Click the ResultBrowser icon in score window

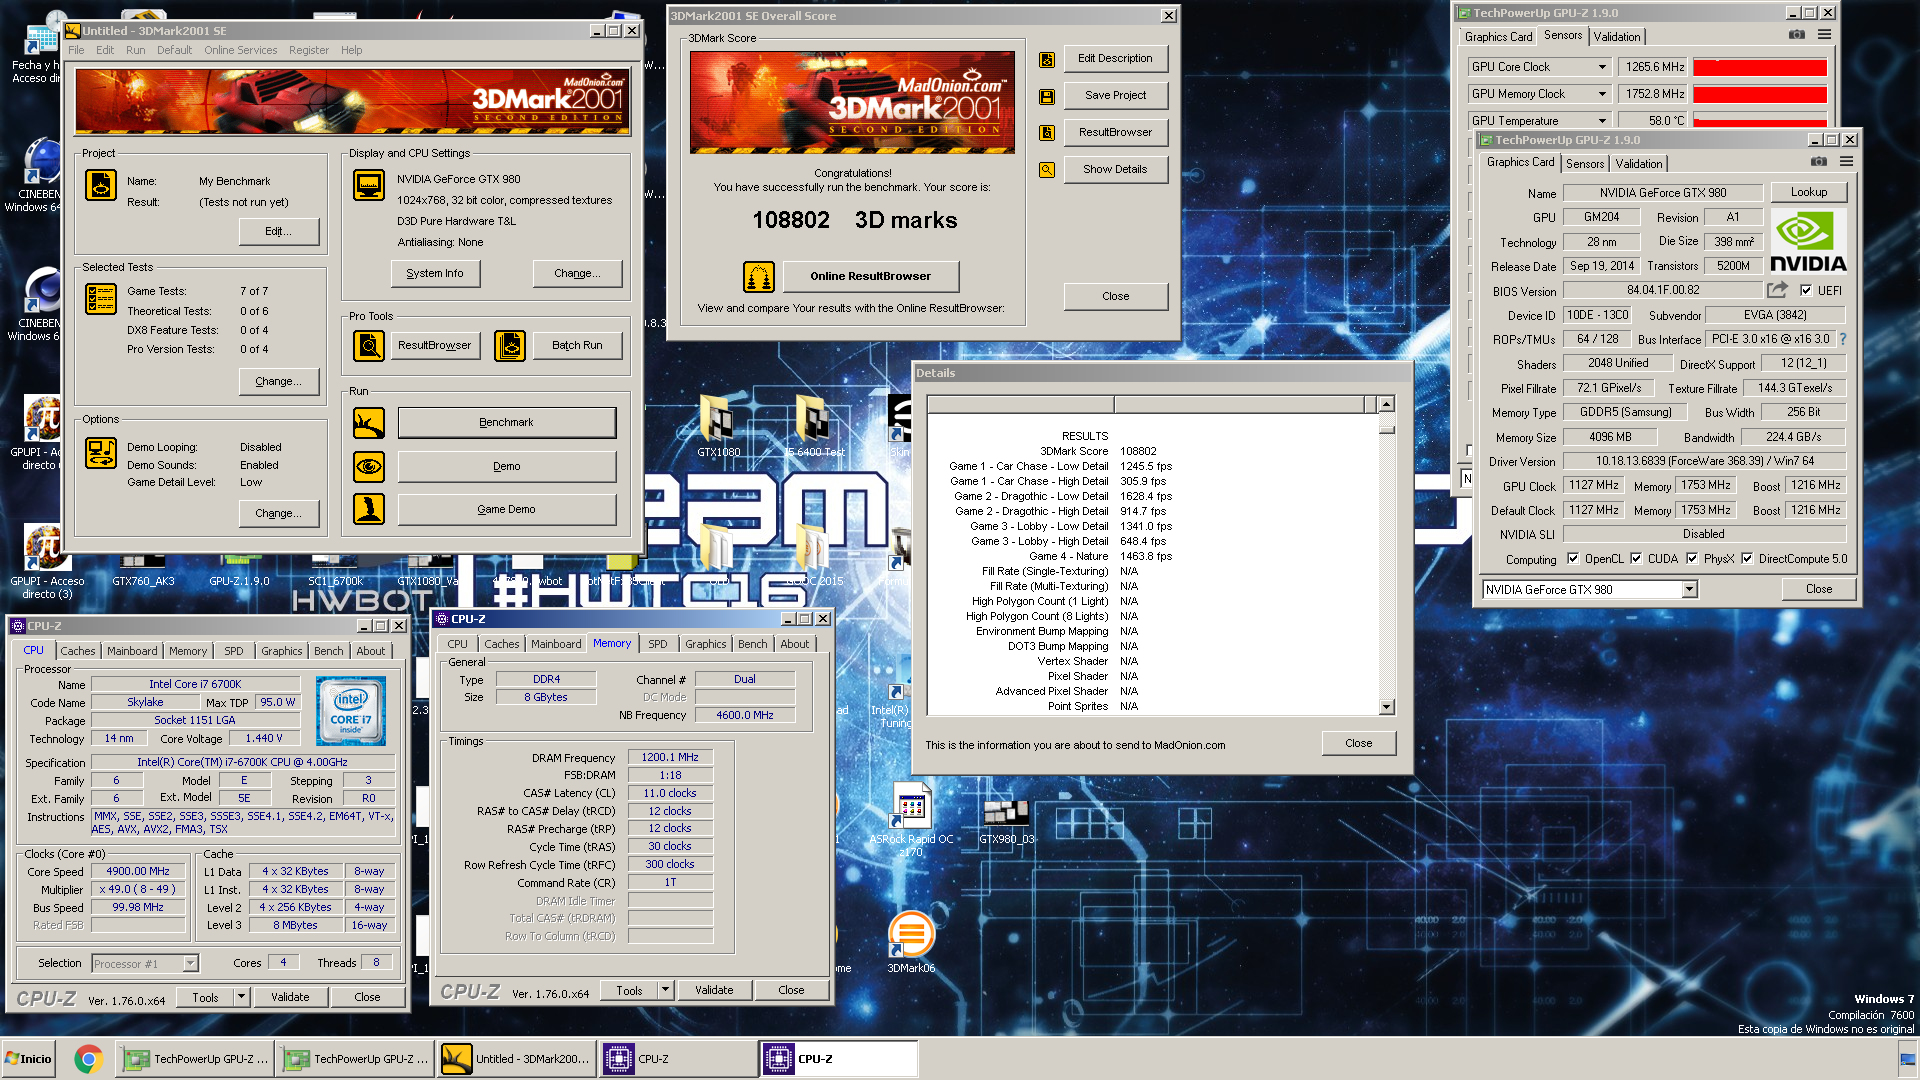point(1047,133)
